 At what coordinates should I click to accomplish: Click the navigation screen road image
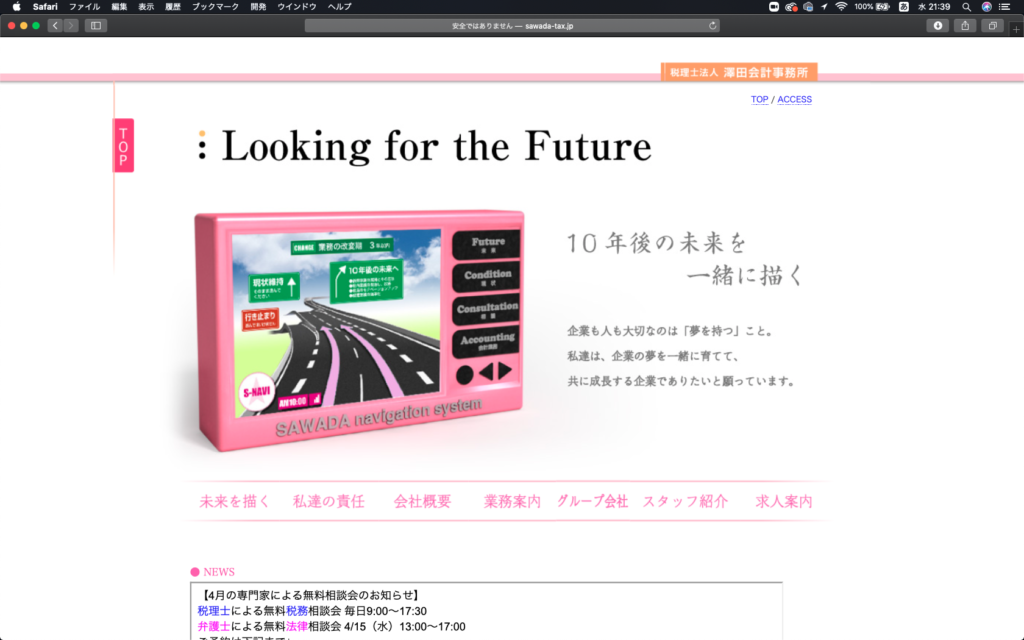coord(337,323)
